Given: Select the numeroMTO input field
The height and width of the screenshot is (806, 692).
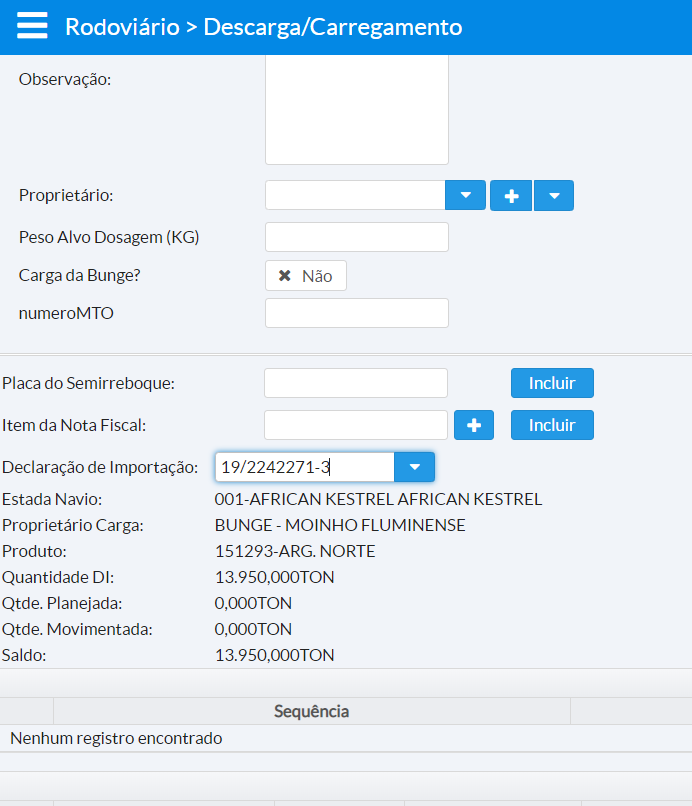Looking at the screenshot, I should coord(356,313).
